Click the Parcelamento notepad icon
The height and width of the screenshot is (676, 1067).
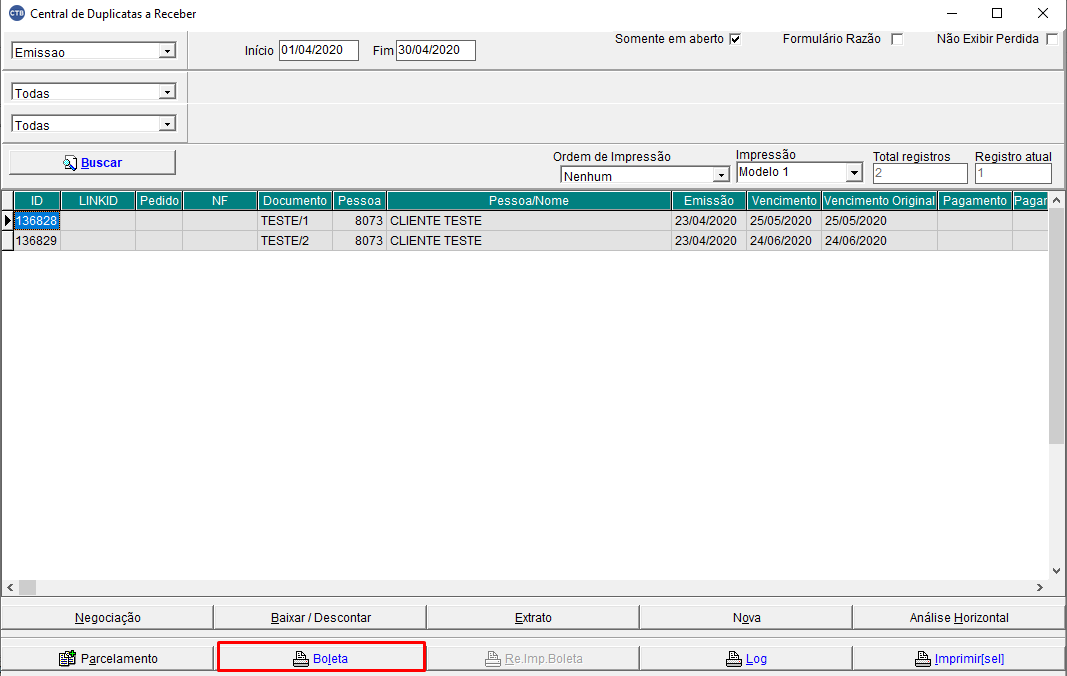coord(67,658)
